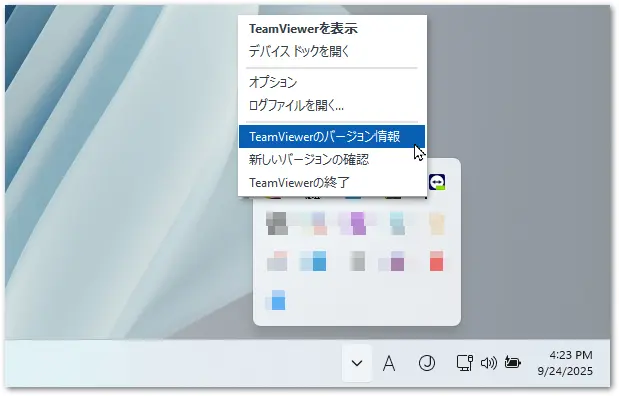Click 'ログファイルを開く...' menu item
Image resolution: width=619 pixels, height=396 pixels.
pyautogui.click(x=332, y=105)
